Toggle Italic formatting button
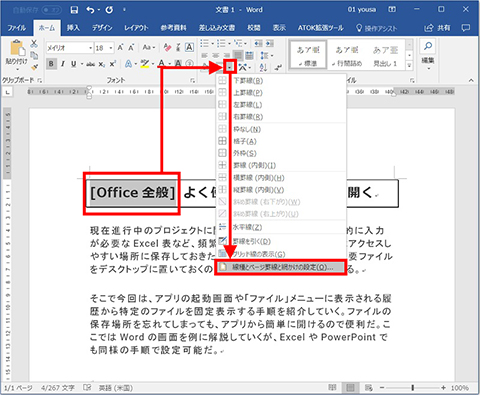The width and height of the screenshot is (480, 395). (x=62, y=64)
